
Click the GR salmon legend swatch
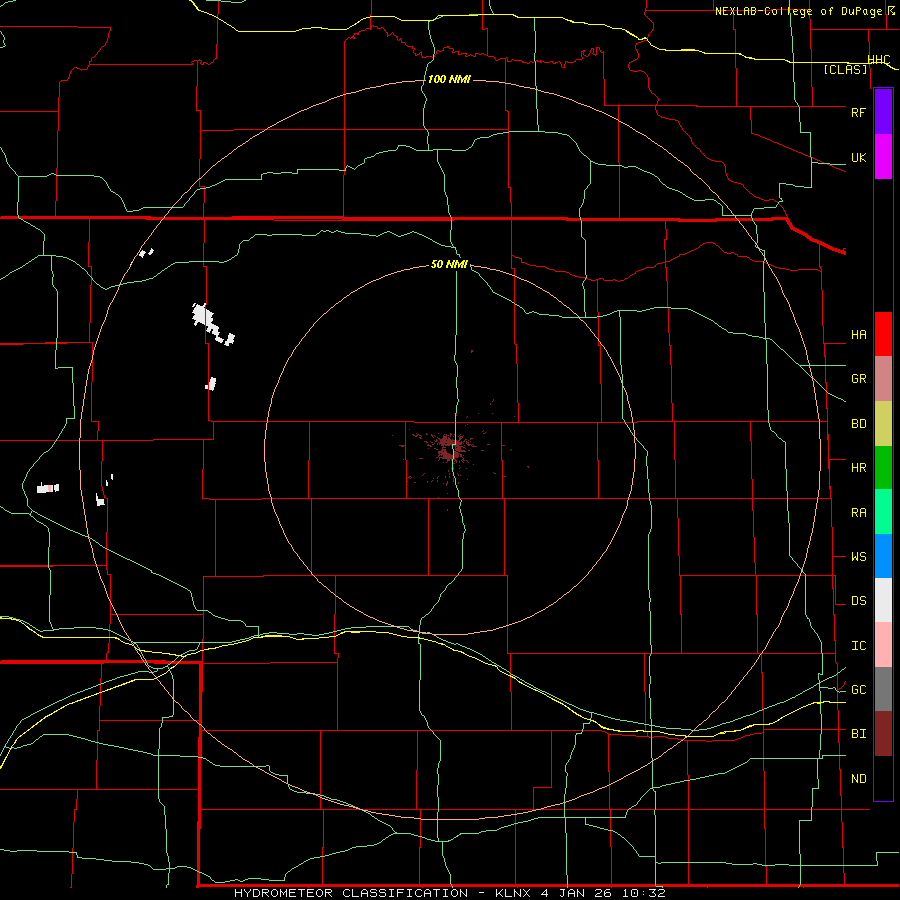point(883,379)
